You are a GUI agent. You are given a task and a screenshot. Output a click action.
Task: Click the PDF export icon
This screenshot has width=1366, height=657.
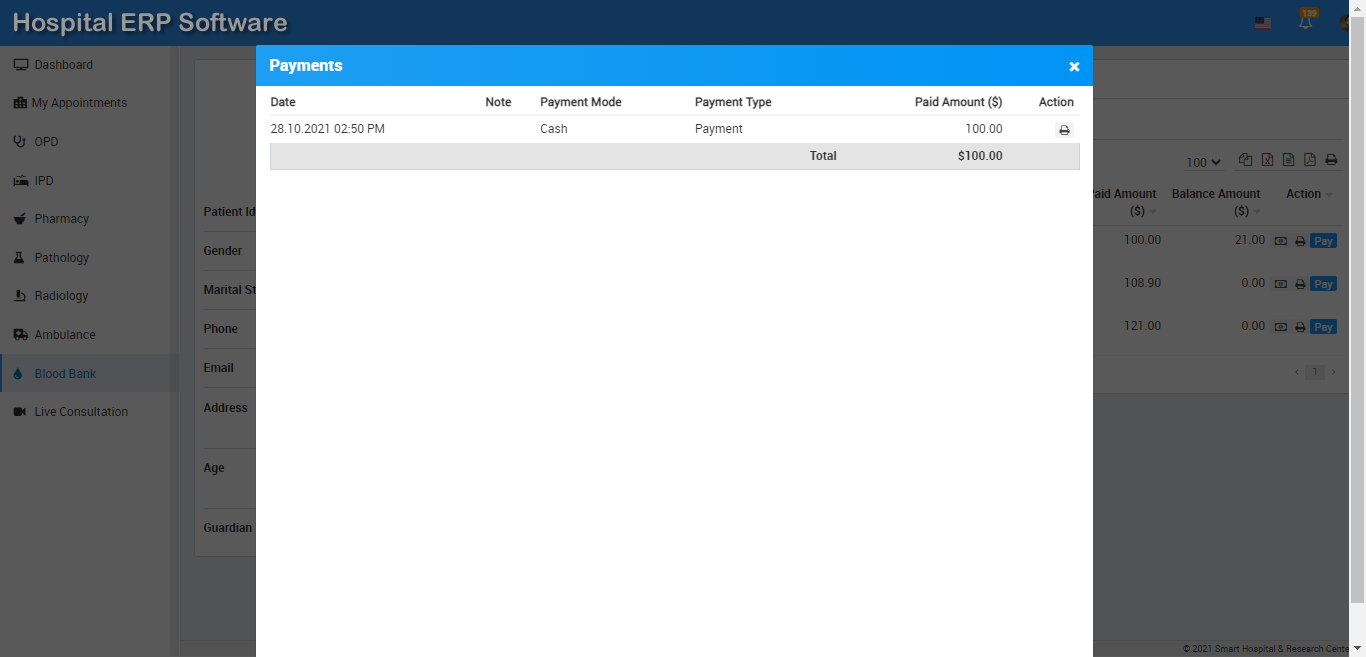click(1310, 160)
